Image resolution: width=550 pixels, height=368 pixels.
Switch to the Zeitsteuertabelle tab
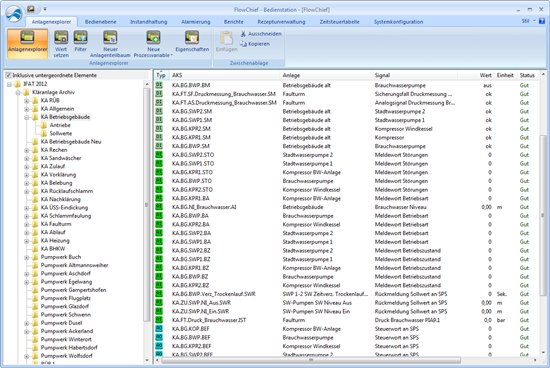point(340,22)
